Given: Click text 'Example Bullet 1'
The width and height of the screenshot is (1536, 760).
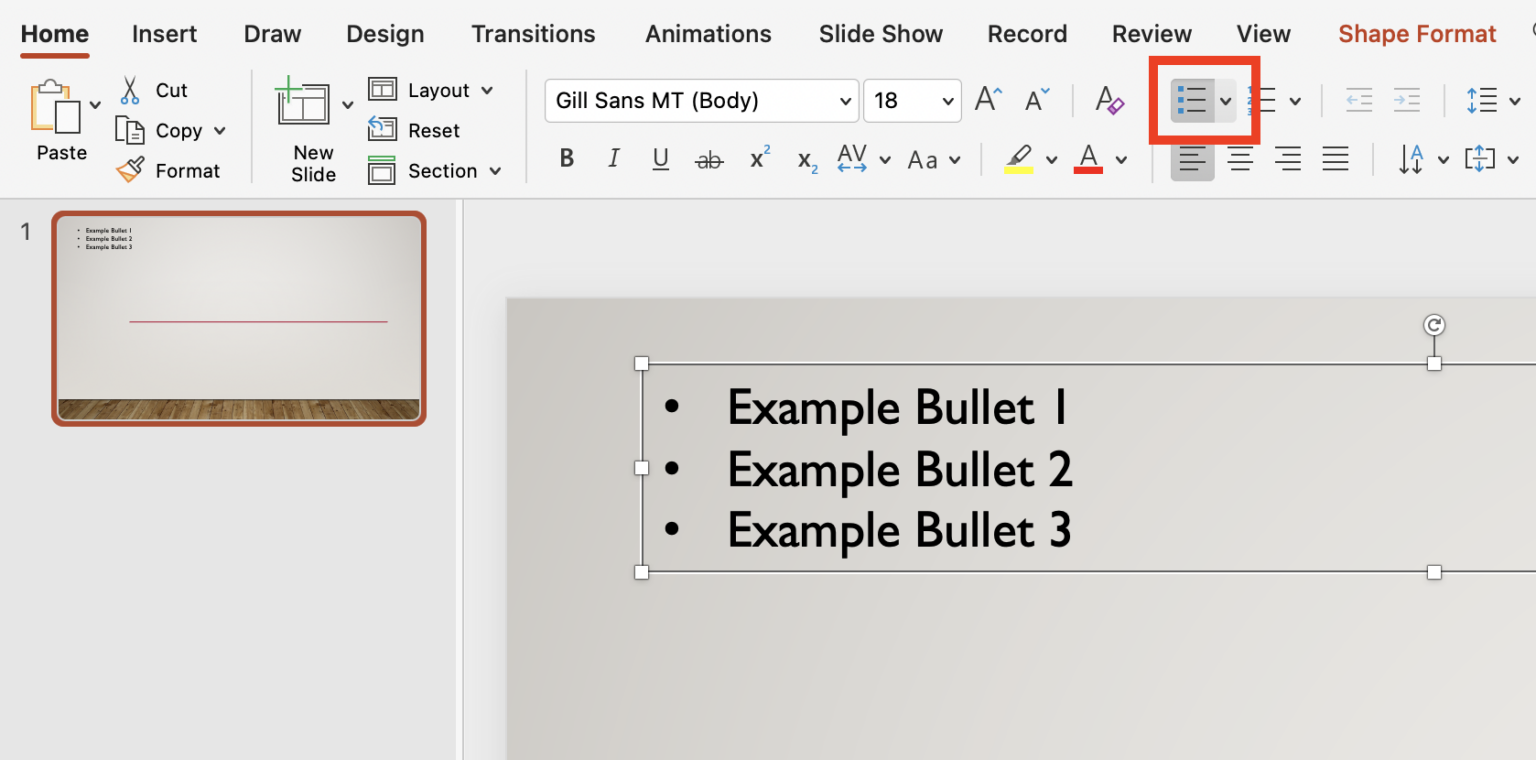Looking at the screenshot, I should [897, 408].
